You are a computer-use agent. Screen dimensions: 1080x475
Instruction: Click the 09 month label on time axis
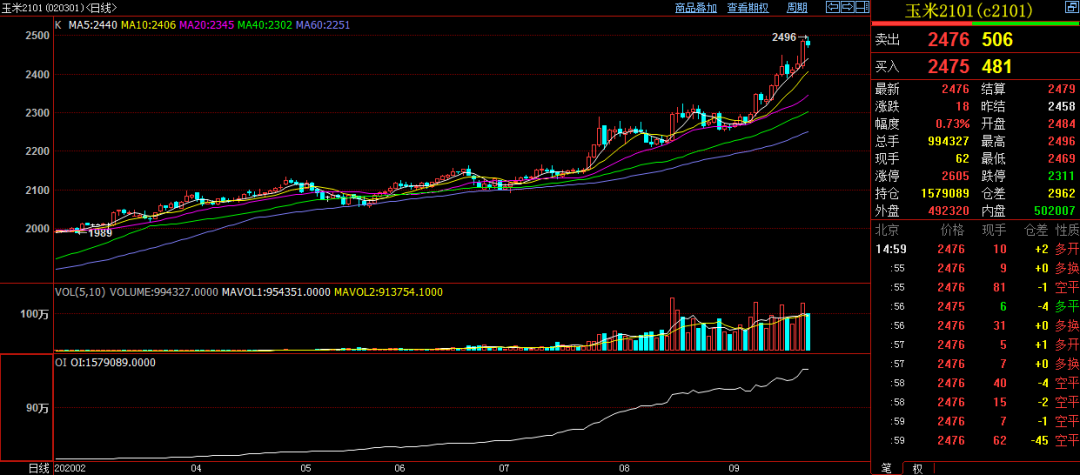click(733, 468)
